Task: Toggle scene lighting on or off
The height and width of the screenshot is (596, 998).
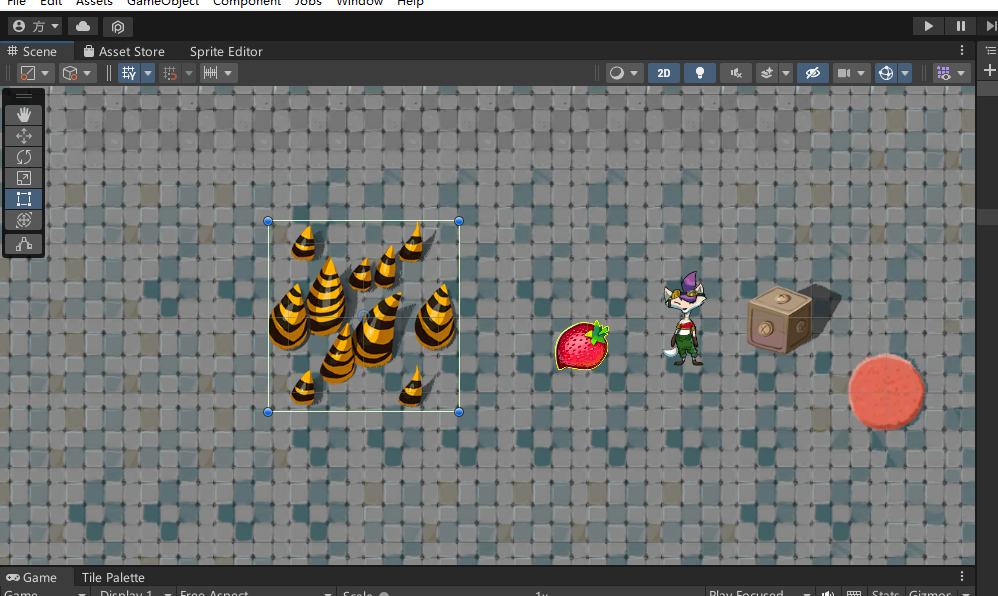Action: click(700, 72)
